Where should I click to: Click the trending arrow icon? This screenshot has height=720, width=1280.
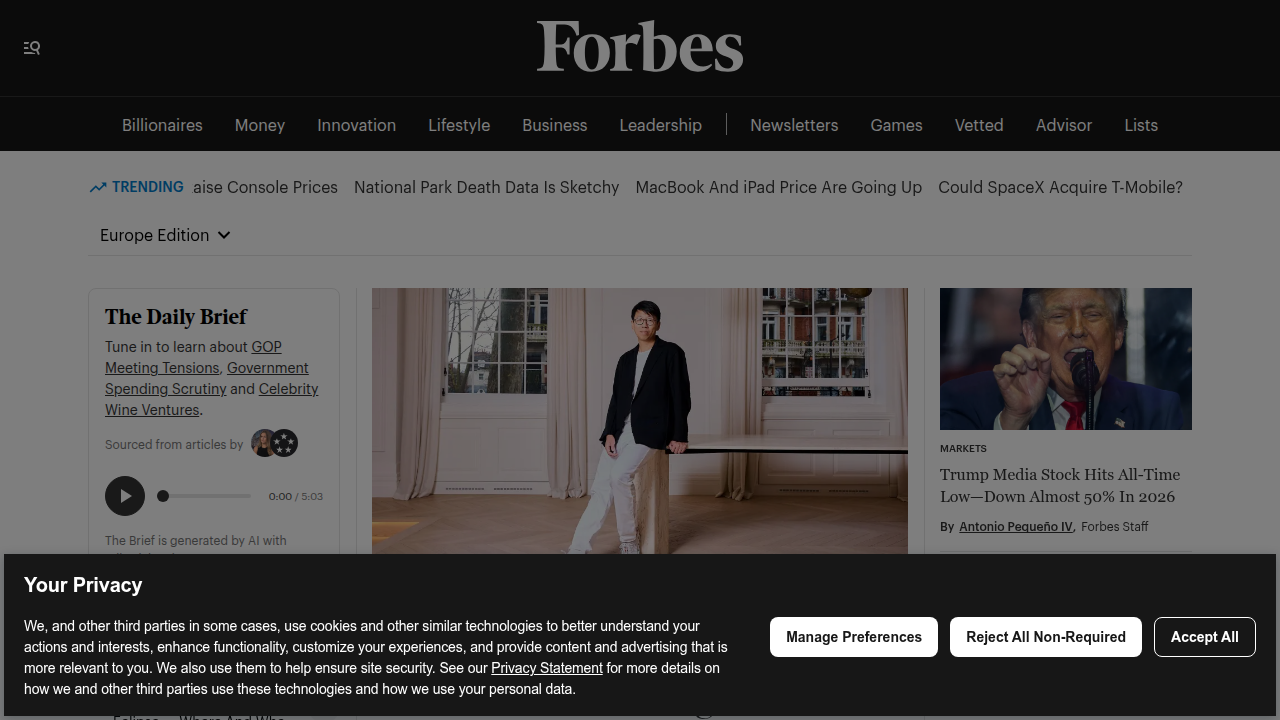[98, 187]
